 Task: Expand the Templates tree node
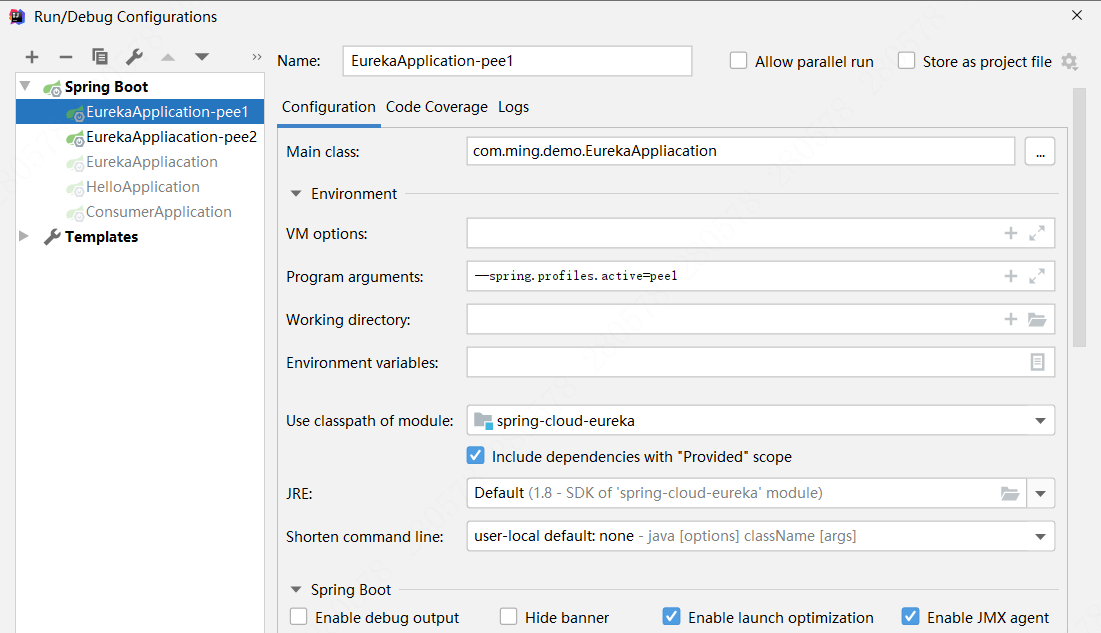[x=24, y=236]
